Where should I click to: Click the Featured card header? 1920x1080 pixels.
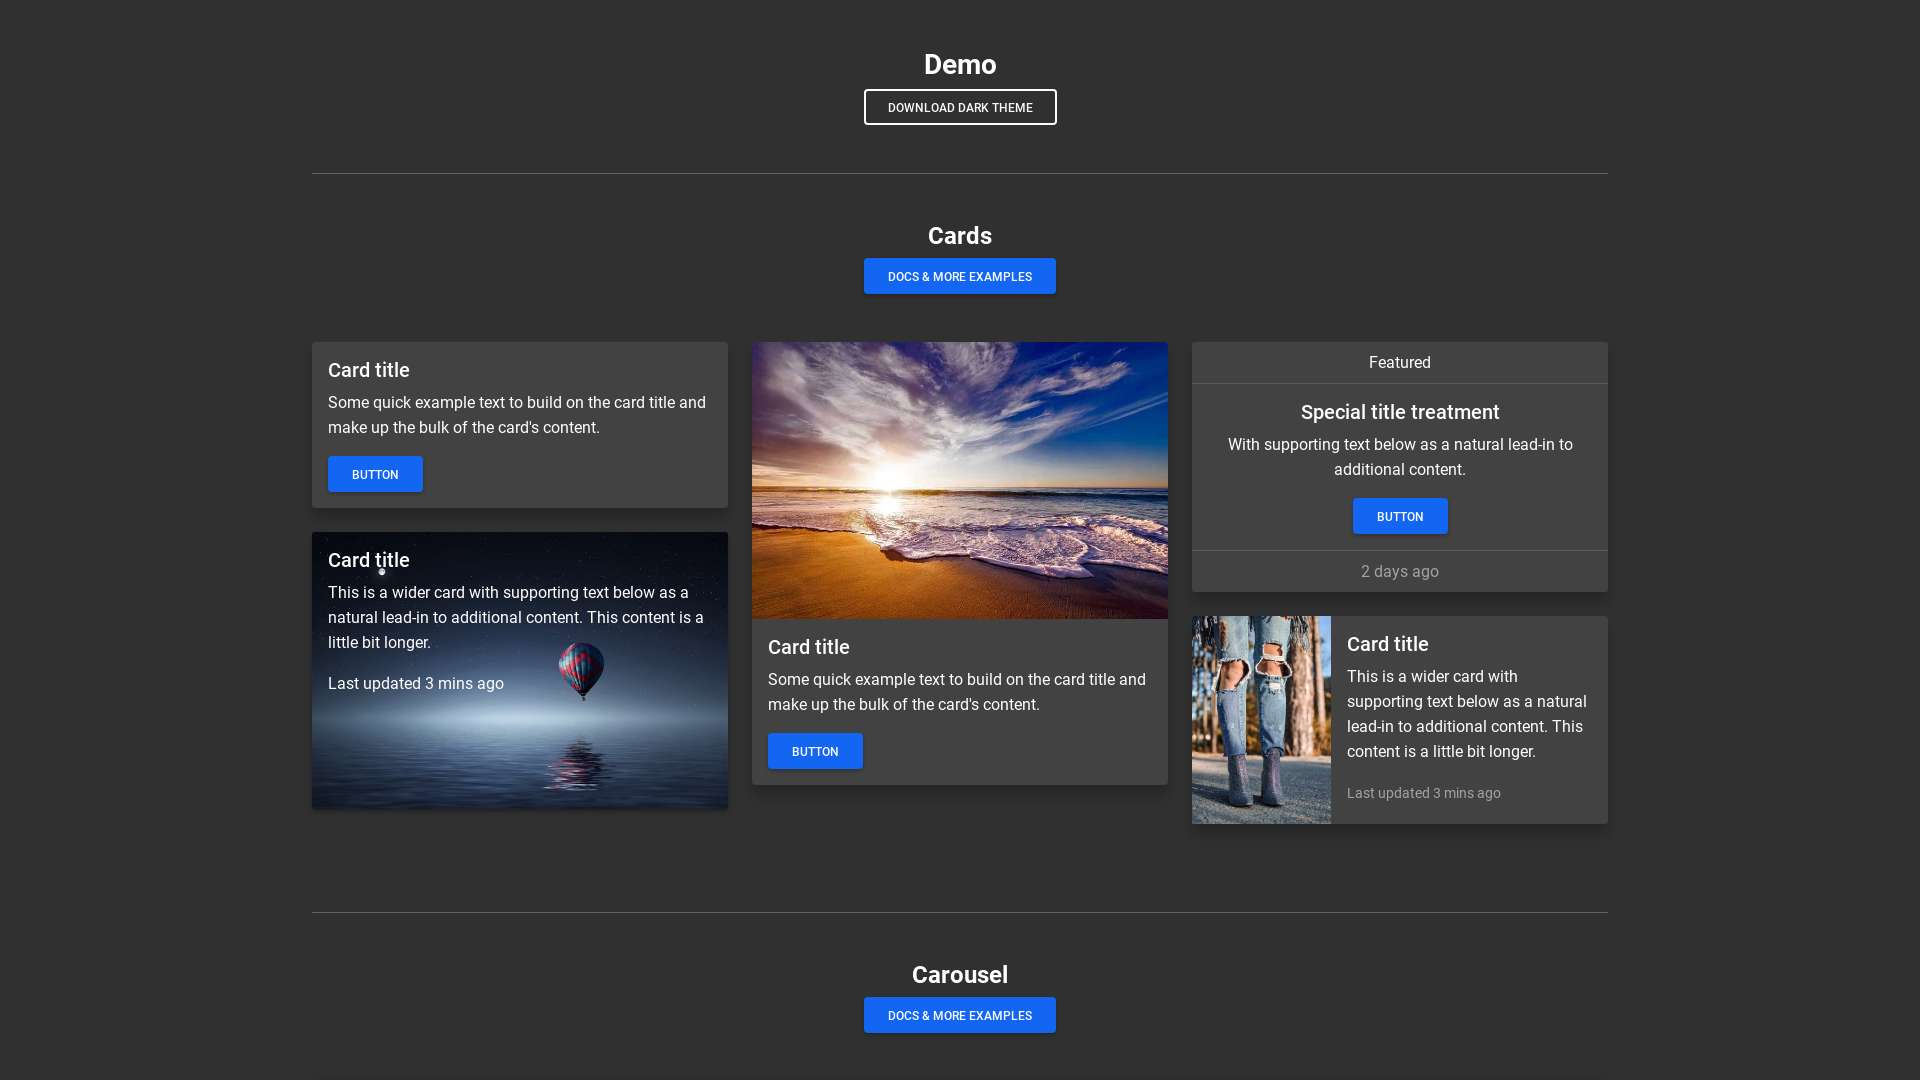(x=1399, y=362)
